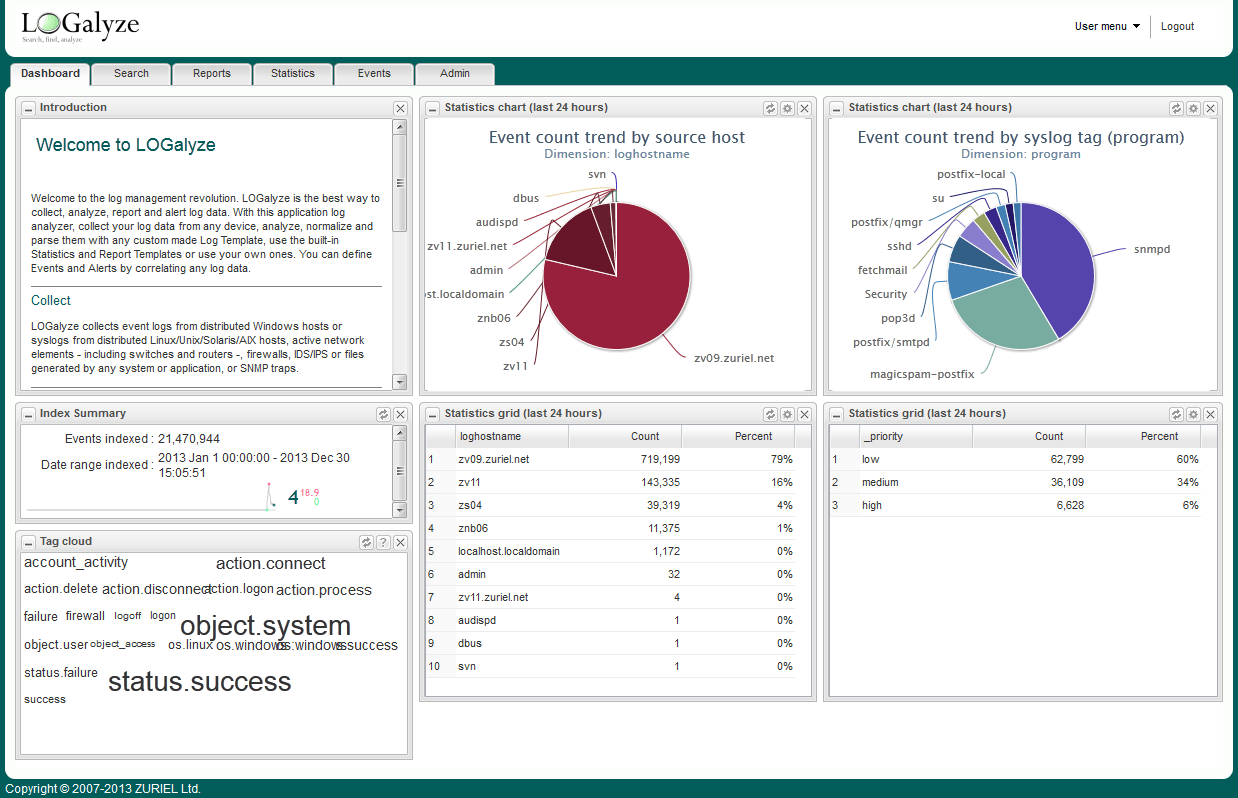Click the Logout link
Viewport: 1238px width, 798px height.
tap(1177, 27)
